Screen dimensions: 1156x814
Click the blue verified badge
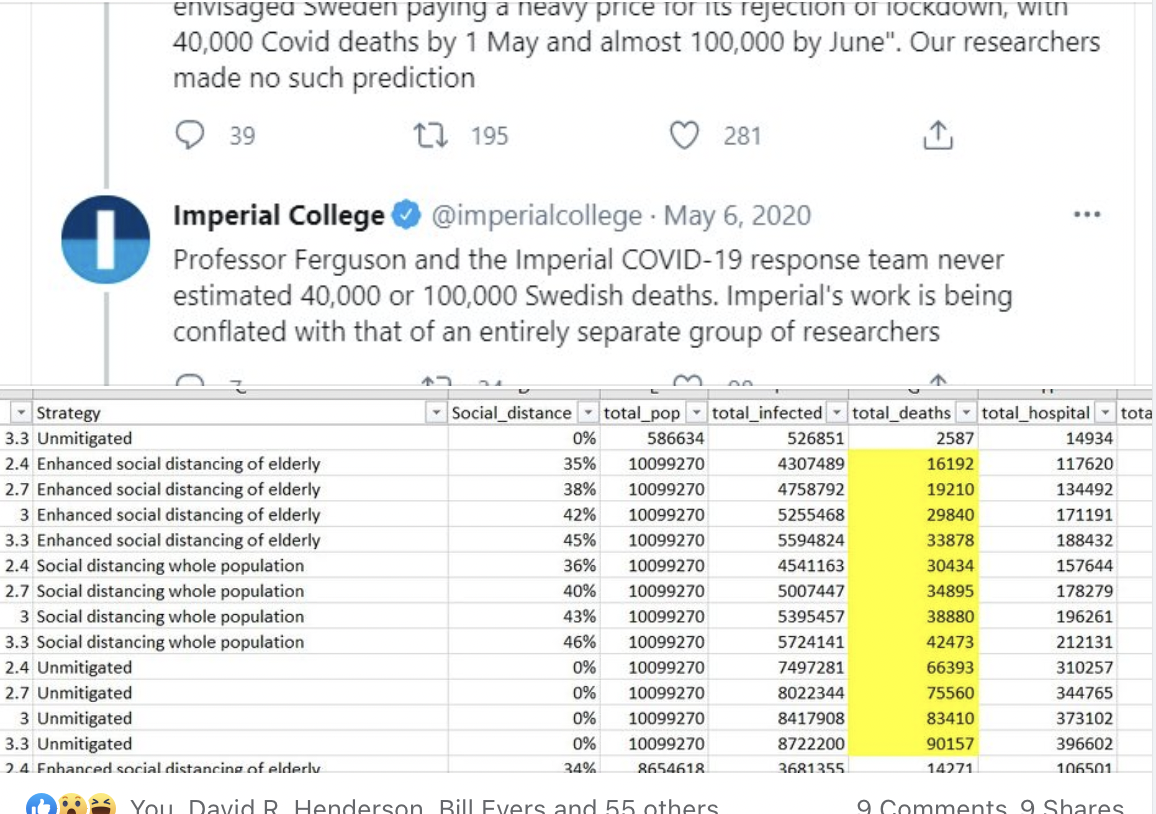(405, 215)
